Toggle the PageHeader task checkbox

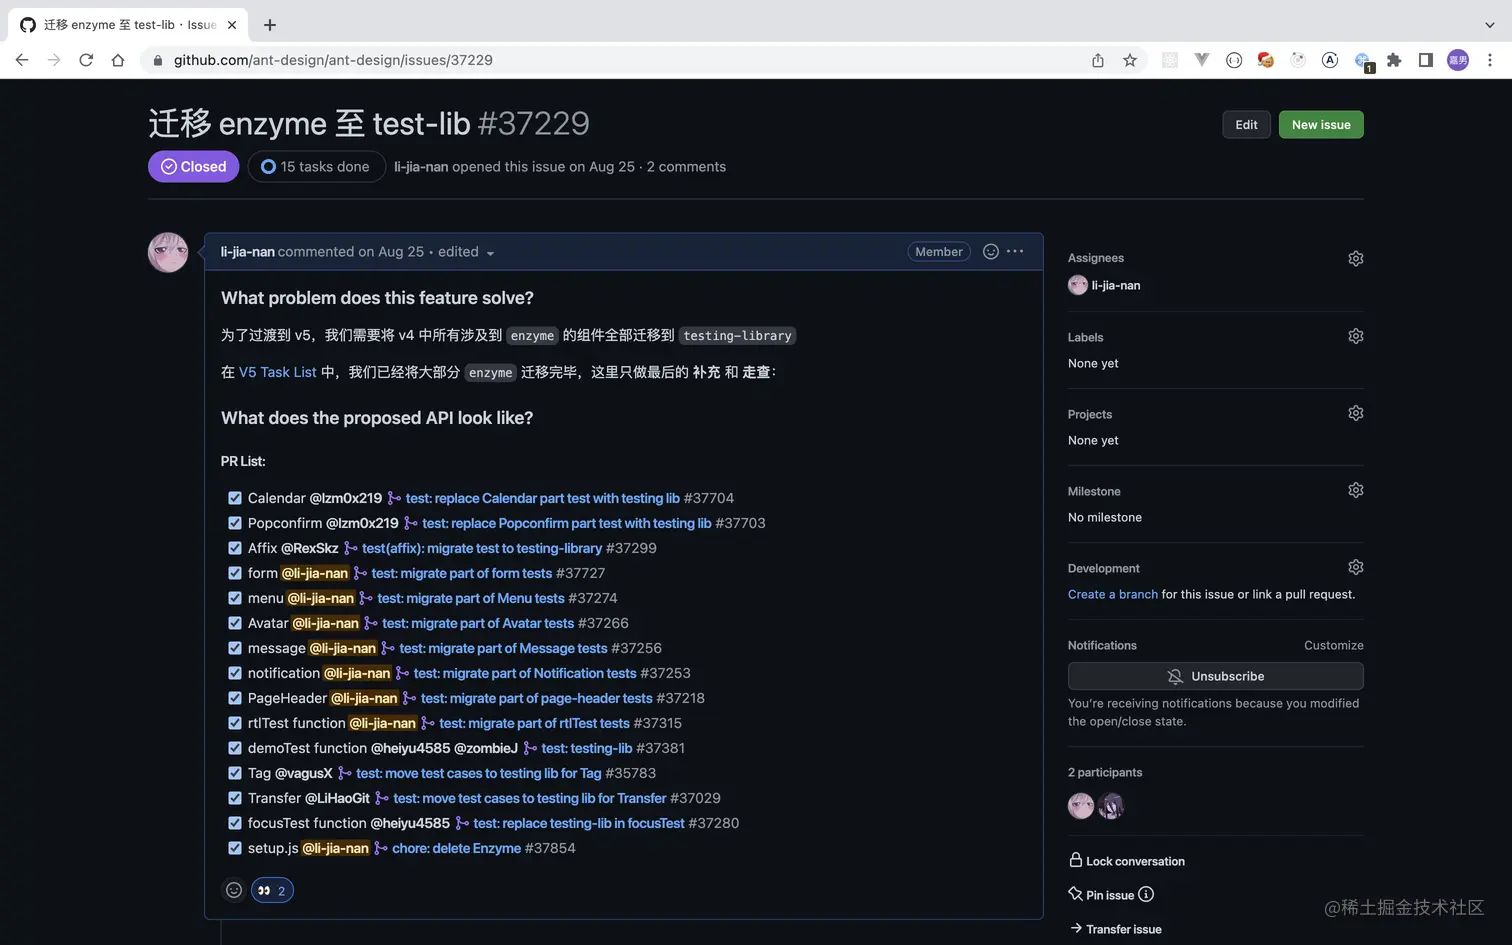[x=235, y=698]
